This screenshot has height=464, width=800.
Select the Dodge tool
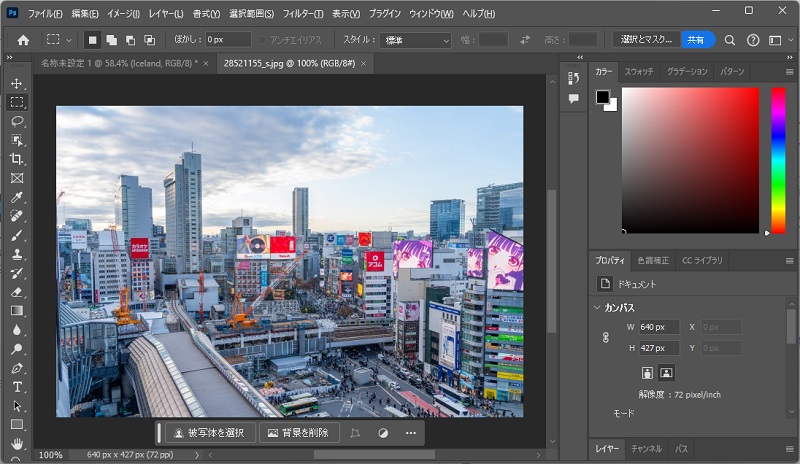[x=17, y=349]
